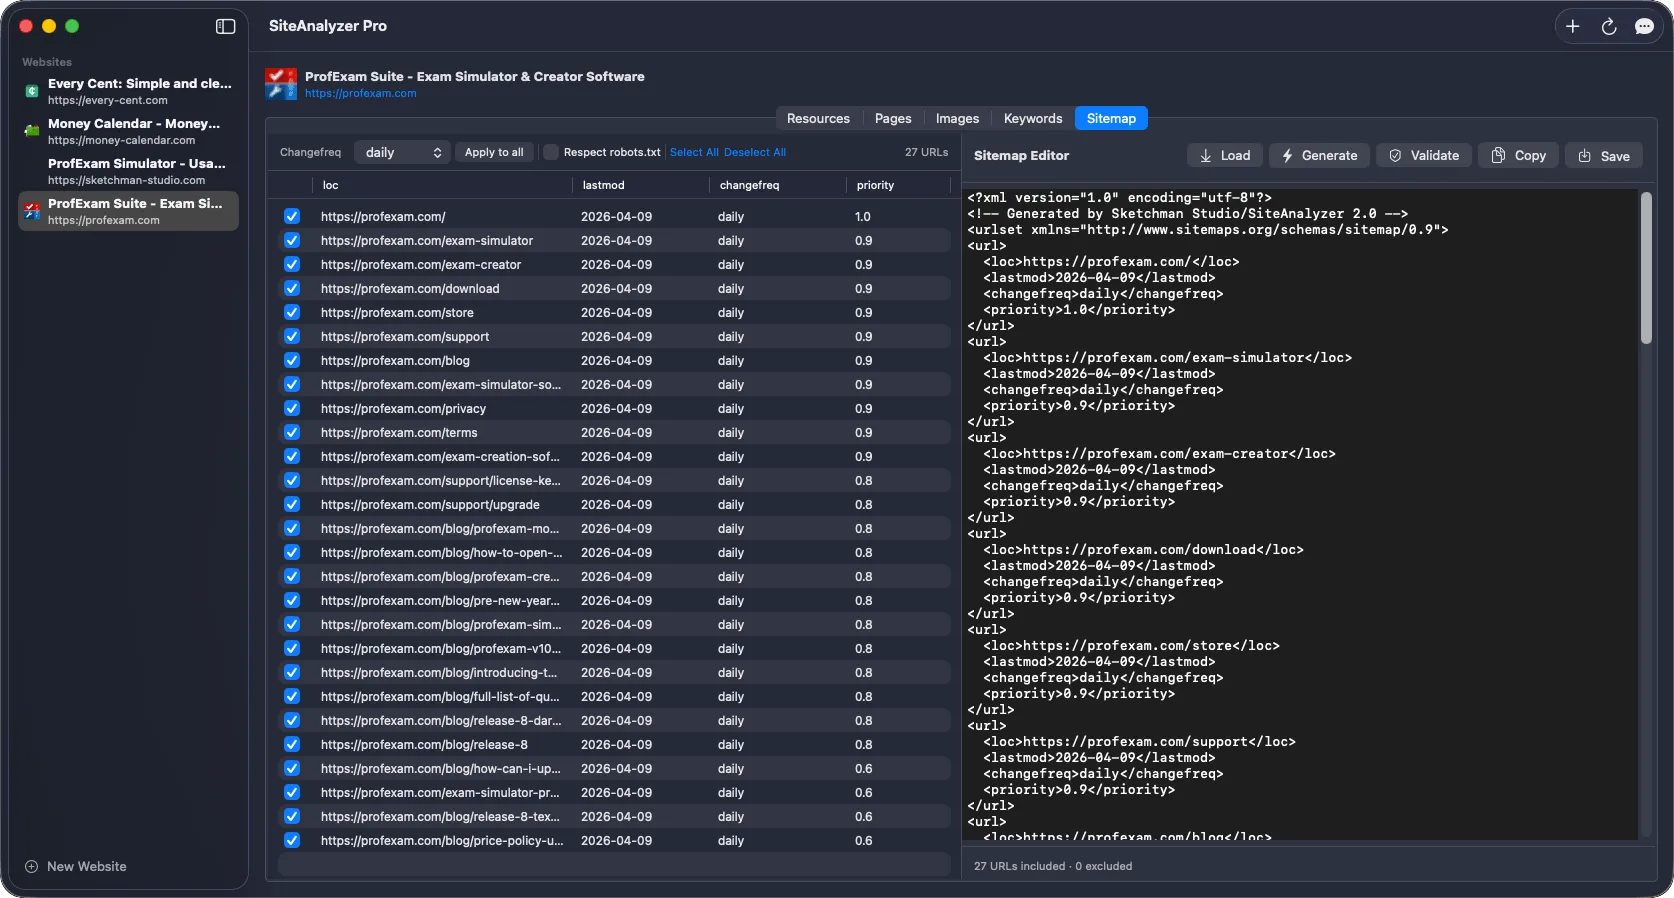
Task: Click the Validate shield icon
Action: click(x=1395, y=156)
